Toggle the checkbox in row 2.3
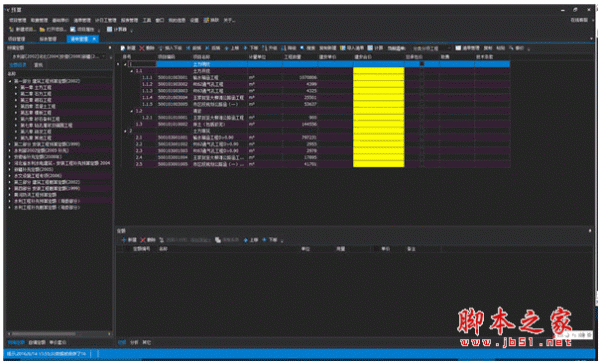The height and width of the screenshot is (363, 600). pyautogui.click(x=422, y=151)
